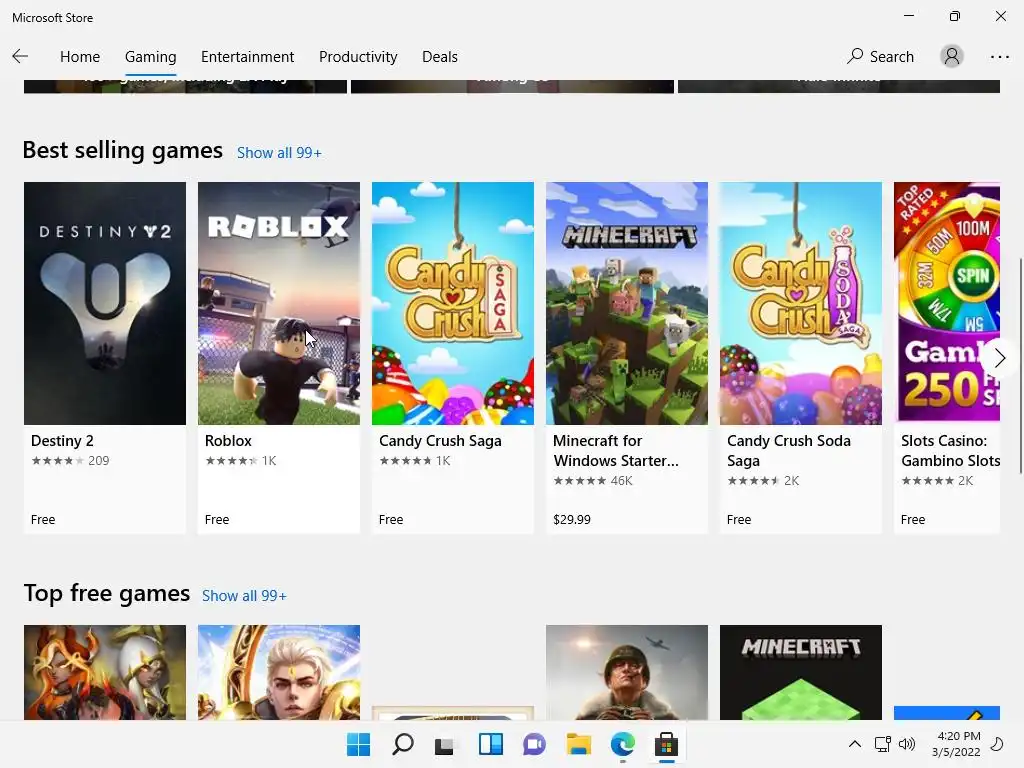Screen dimensions: 1024x768
Task: Open the three-dot See more menu
Action: point(999,57)
